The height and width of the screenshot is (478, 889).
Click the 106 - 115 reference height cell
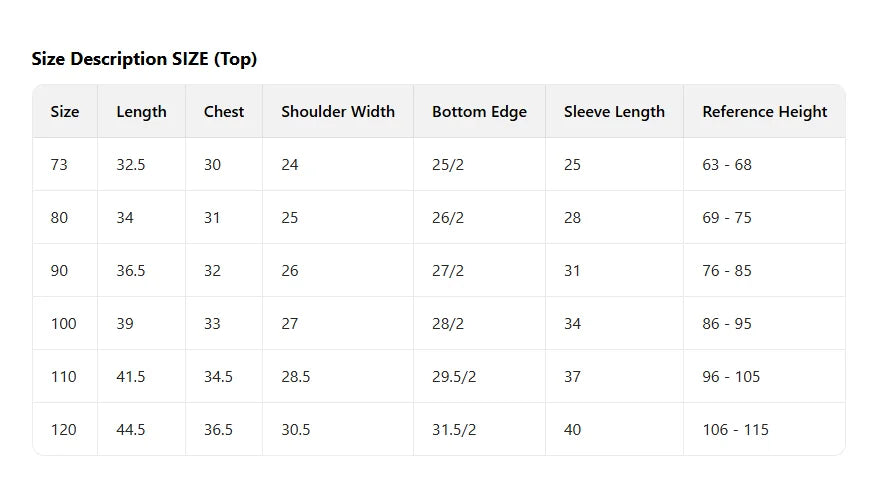tap(735, 429)
